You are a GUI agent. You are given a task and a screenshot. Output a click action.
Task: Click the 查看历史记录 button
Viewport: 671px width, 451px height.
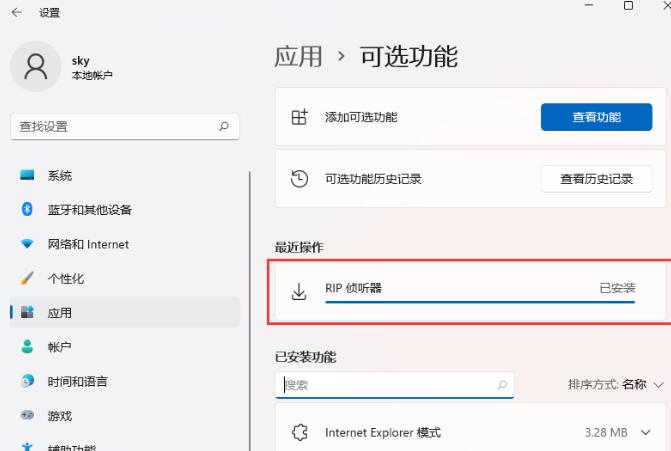point(596,179)
